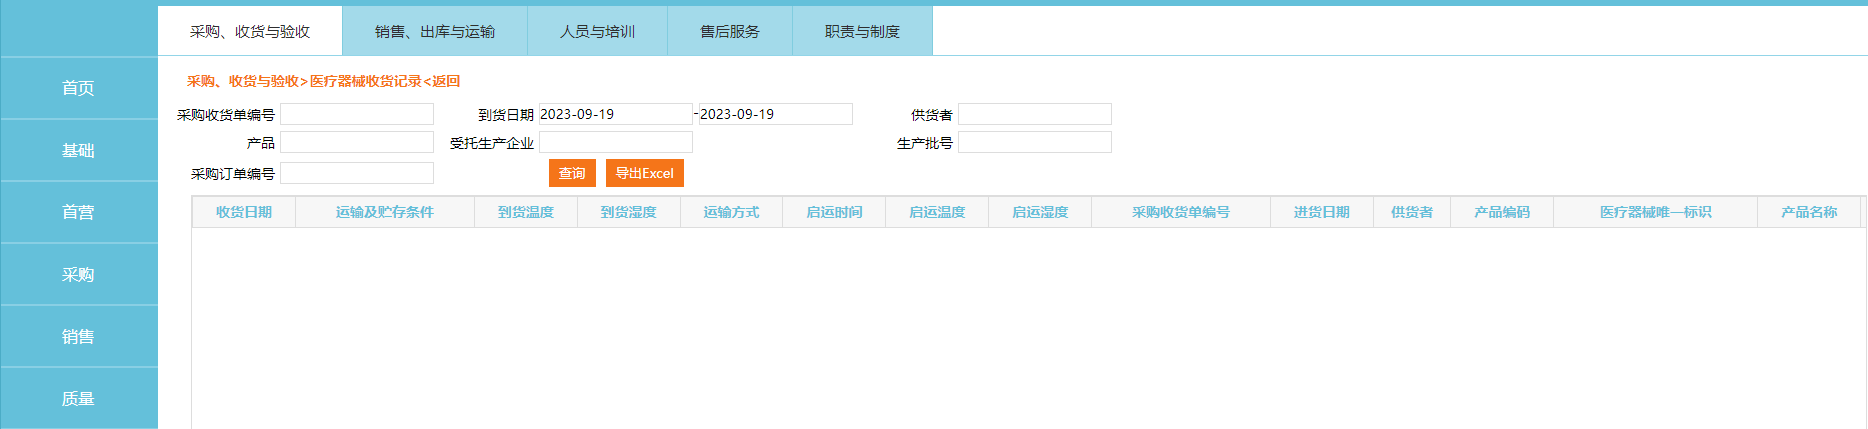Screen dimensions: 1868x429
Task: Click the 运输方式 column header
Action: point(731,212)
